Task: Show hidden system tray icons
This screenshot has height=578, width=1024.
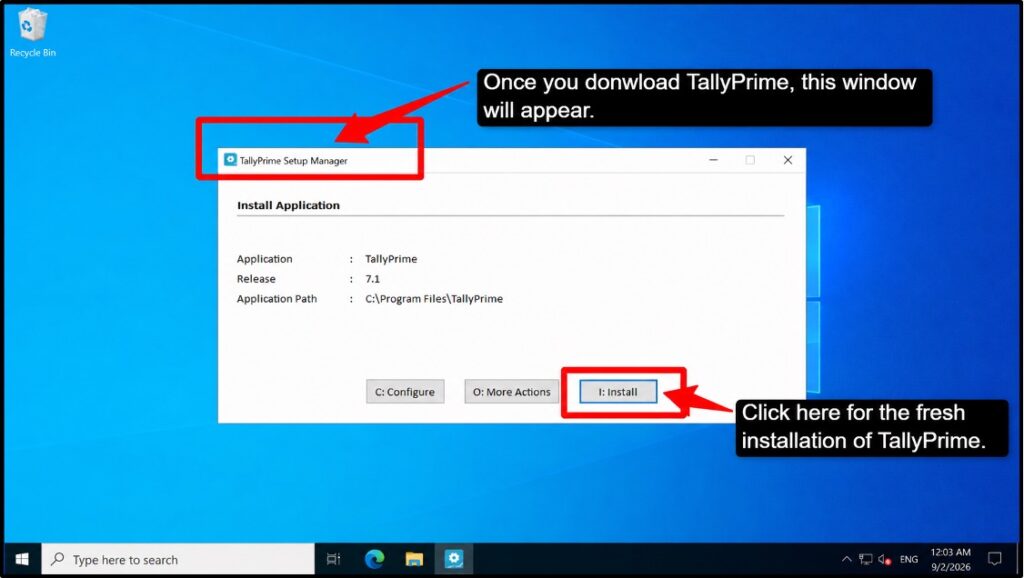Action: [846, 560]
